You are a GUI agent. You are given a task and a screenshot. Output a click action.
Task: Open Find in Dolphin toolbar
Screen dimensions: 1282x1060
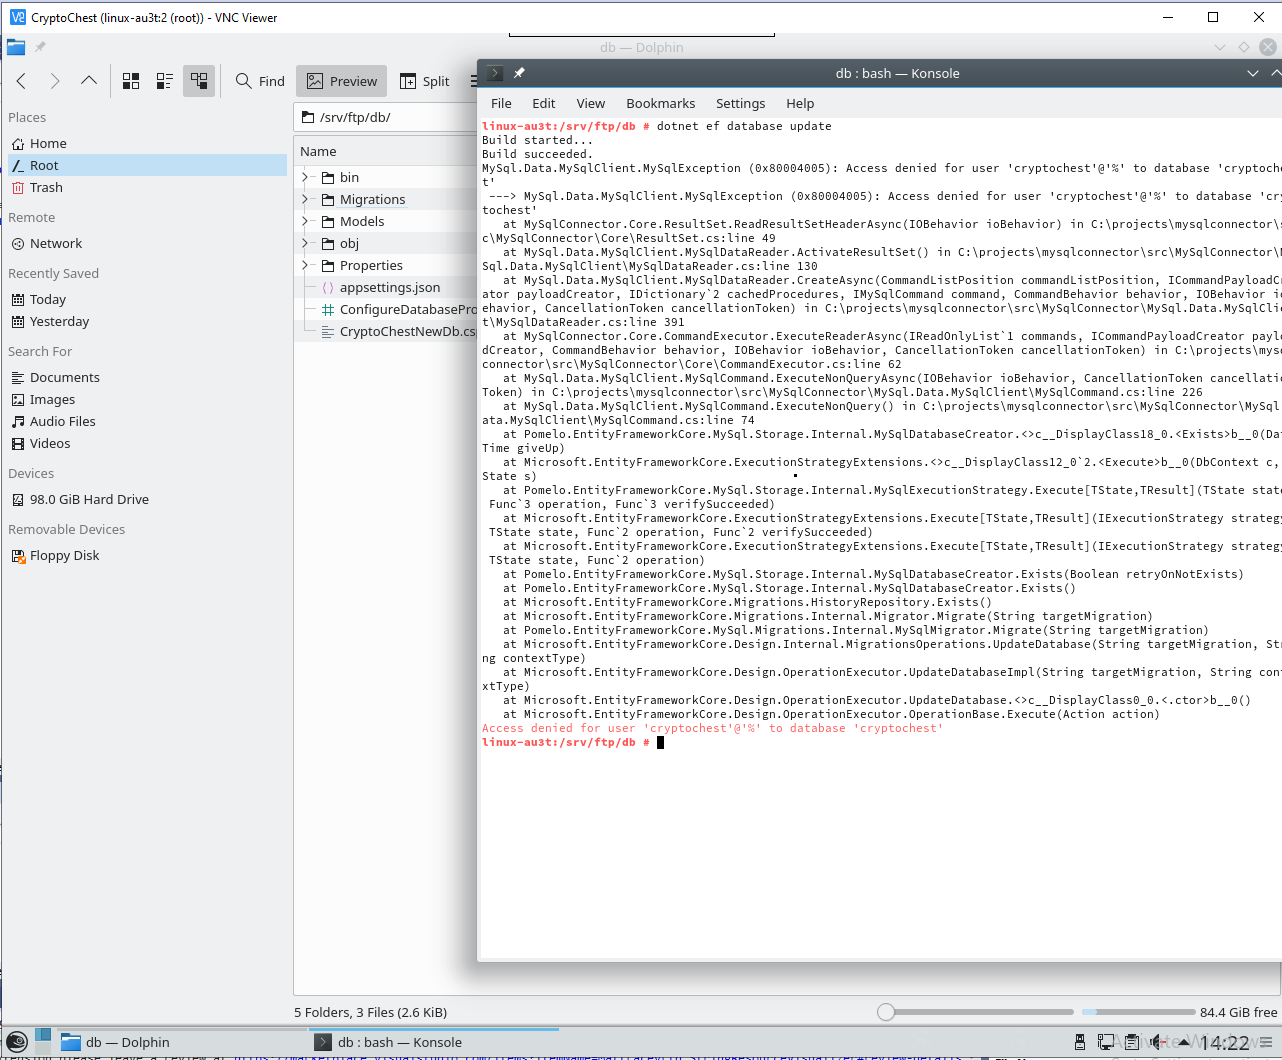(260, 81)
